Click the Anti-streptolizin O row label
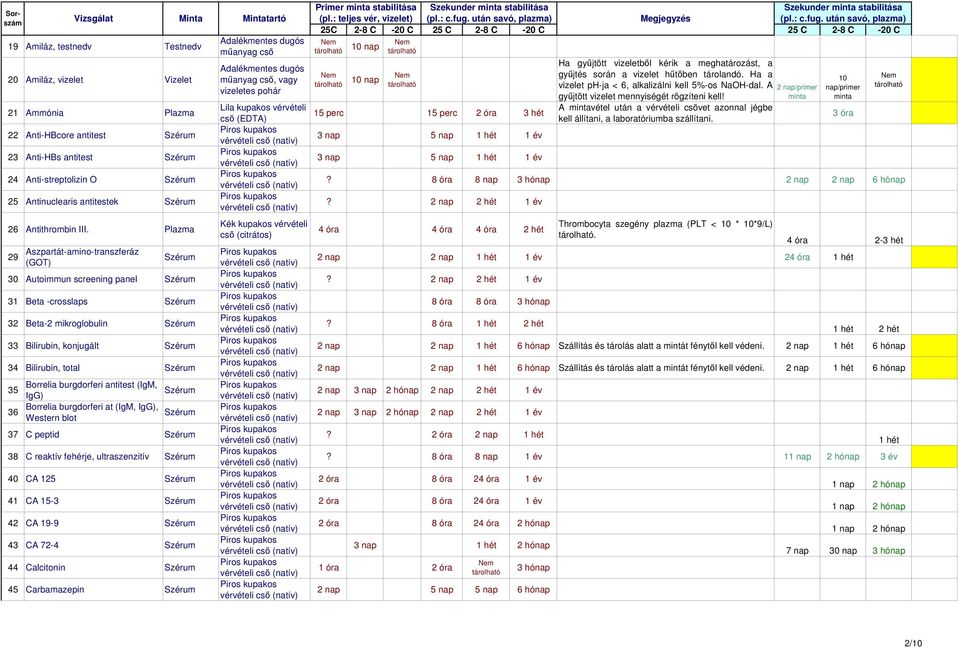The height and width of the screenshot is (648, 959). tap(61, 180)
